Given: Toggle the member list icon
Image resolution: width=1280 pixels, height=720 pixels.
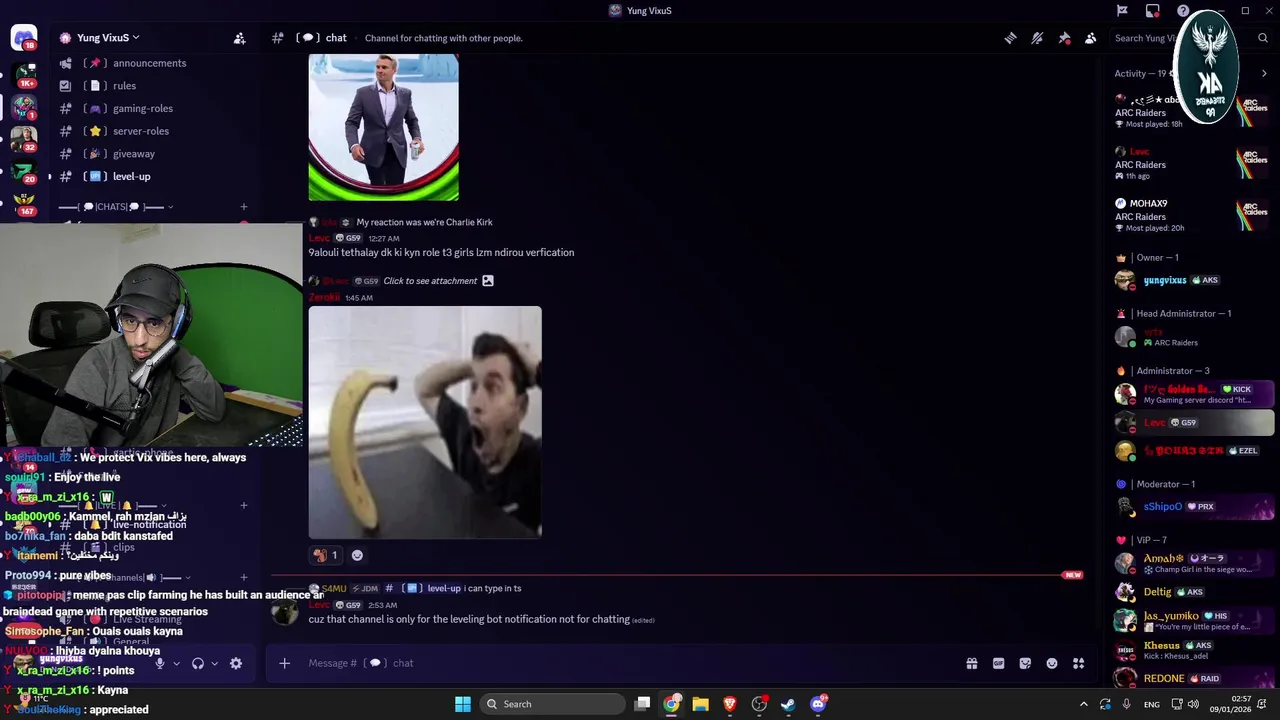Looking at the screenshot, I should [x=1090, y=38].
